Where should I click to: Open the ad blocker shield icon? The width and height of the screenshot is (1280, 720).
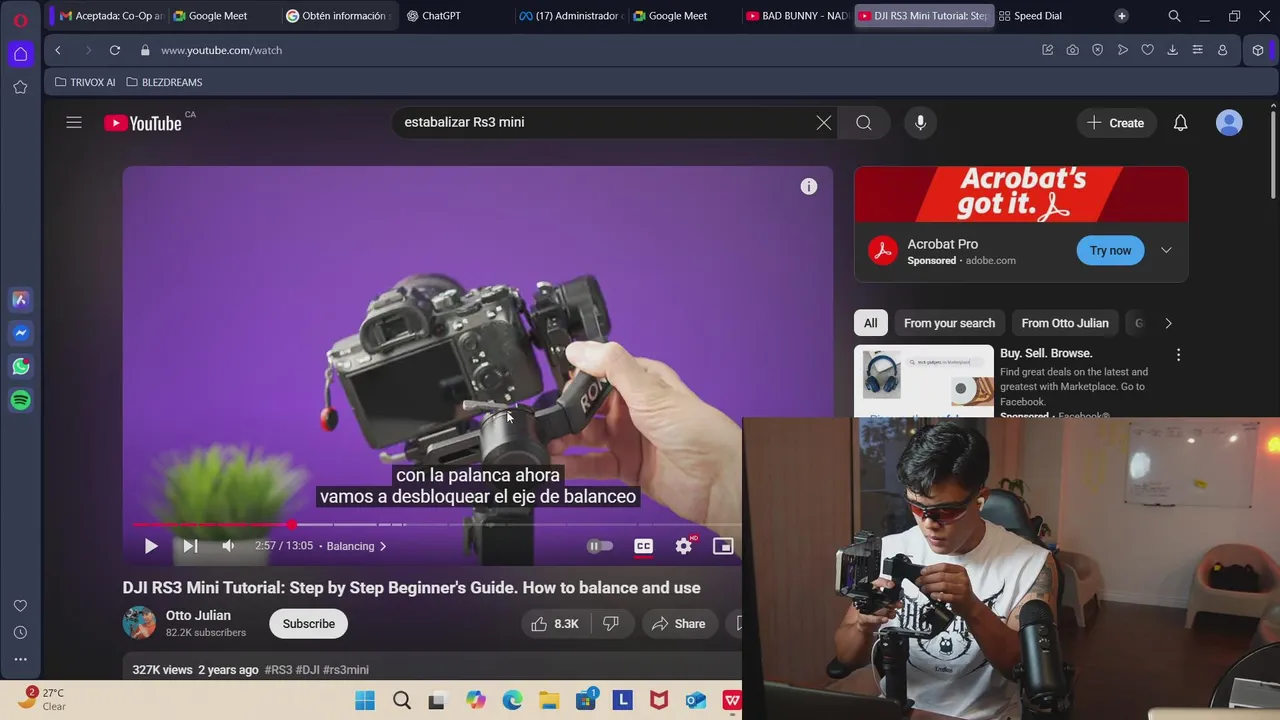[x=1097, y=50]
